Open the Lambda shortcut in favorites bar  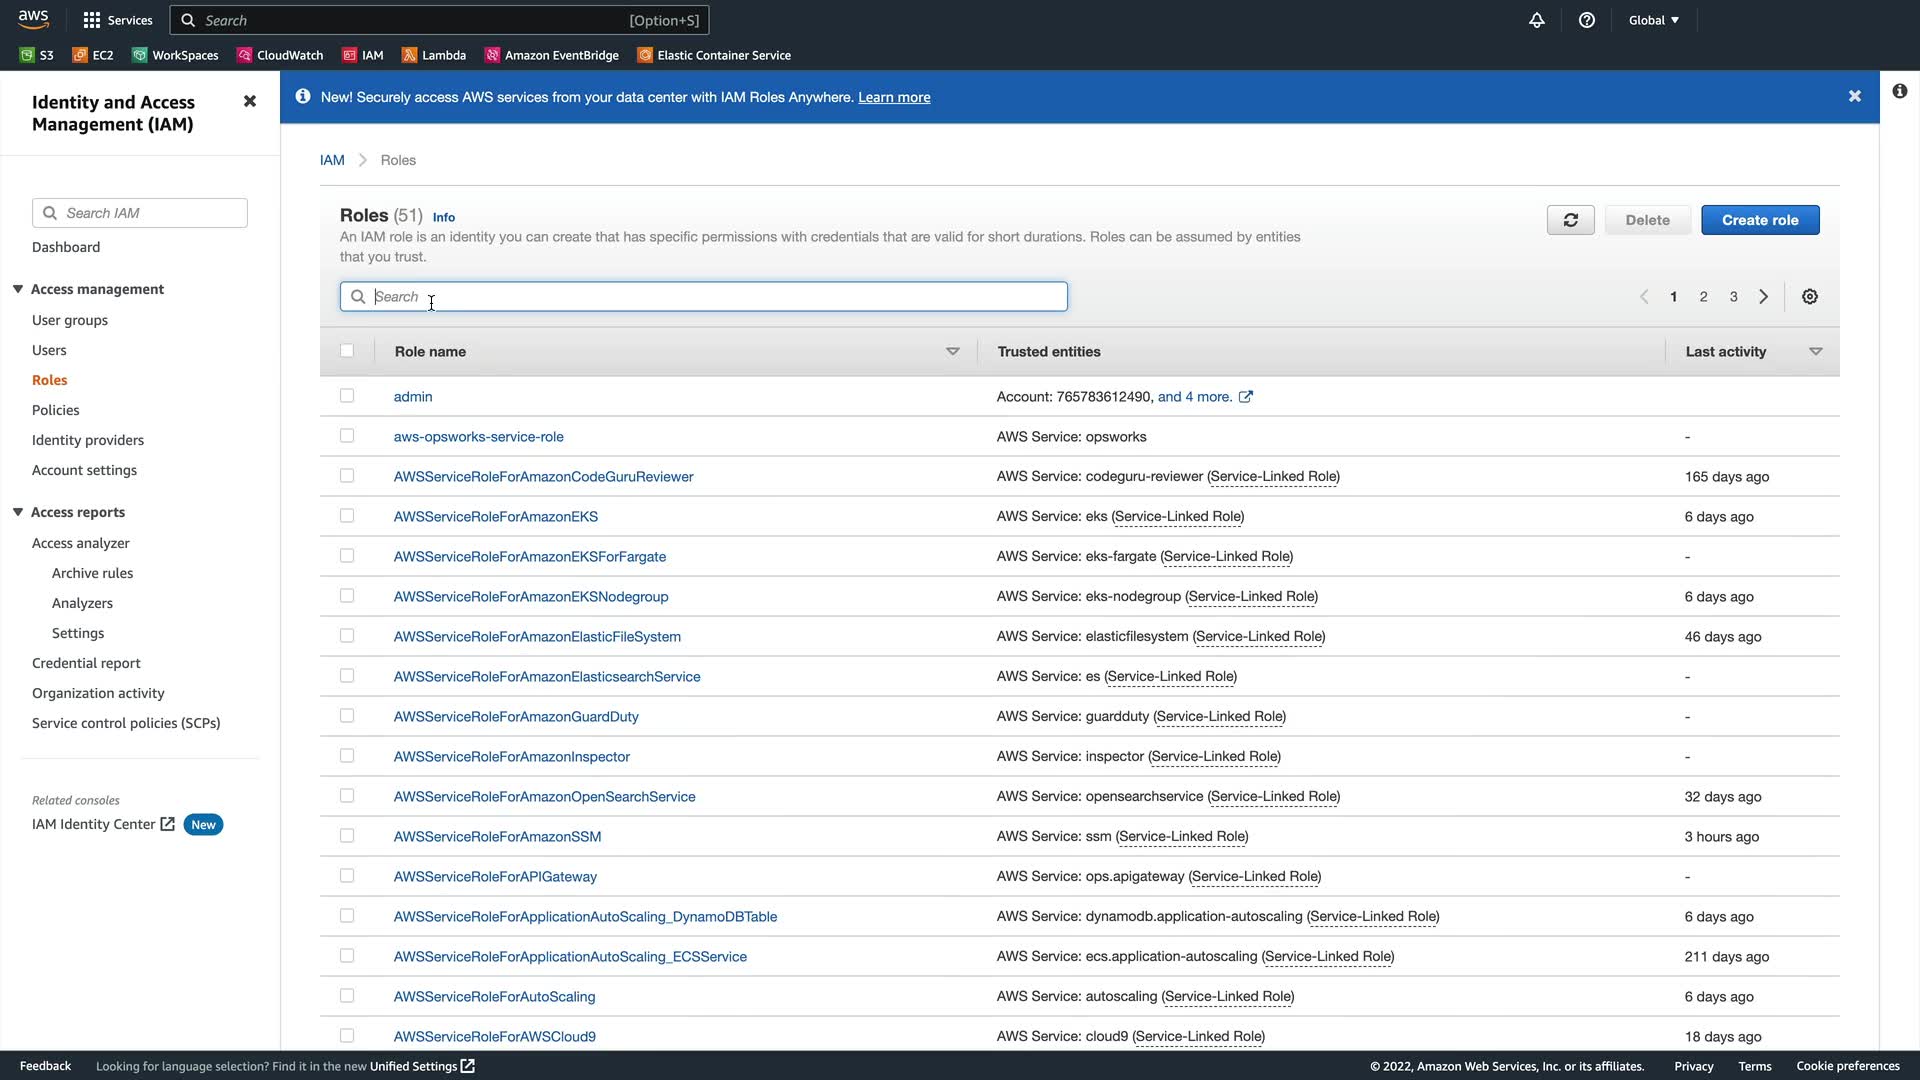(x=434, y=55)
